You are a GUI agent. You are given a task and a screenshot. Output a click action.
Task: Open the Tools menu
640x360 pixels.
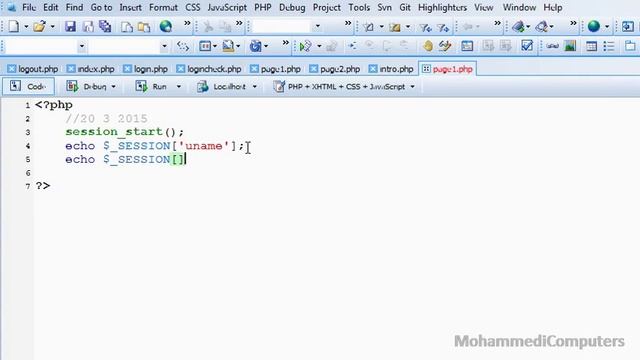(x=359, y=7)
